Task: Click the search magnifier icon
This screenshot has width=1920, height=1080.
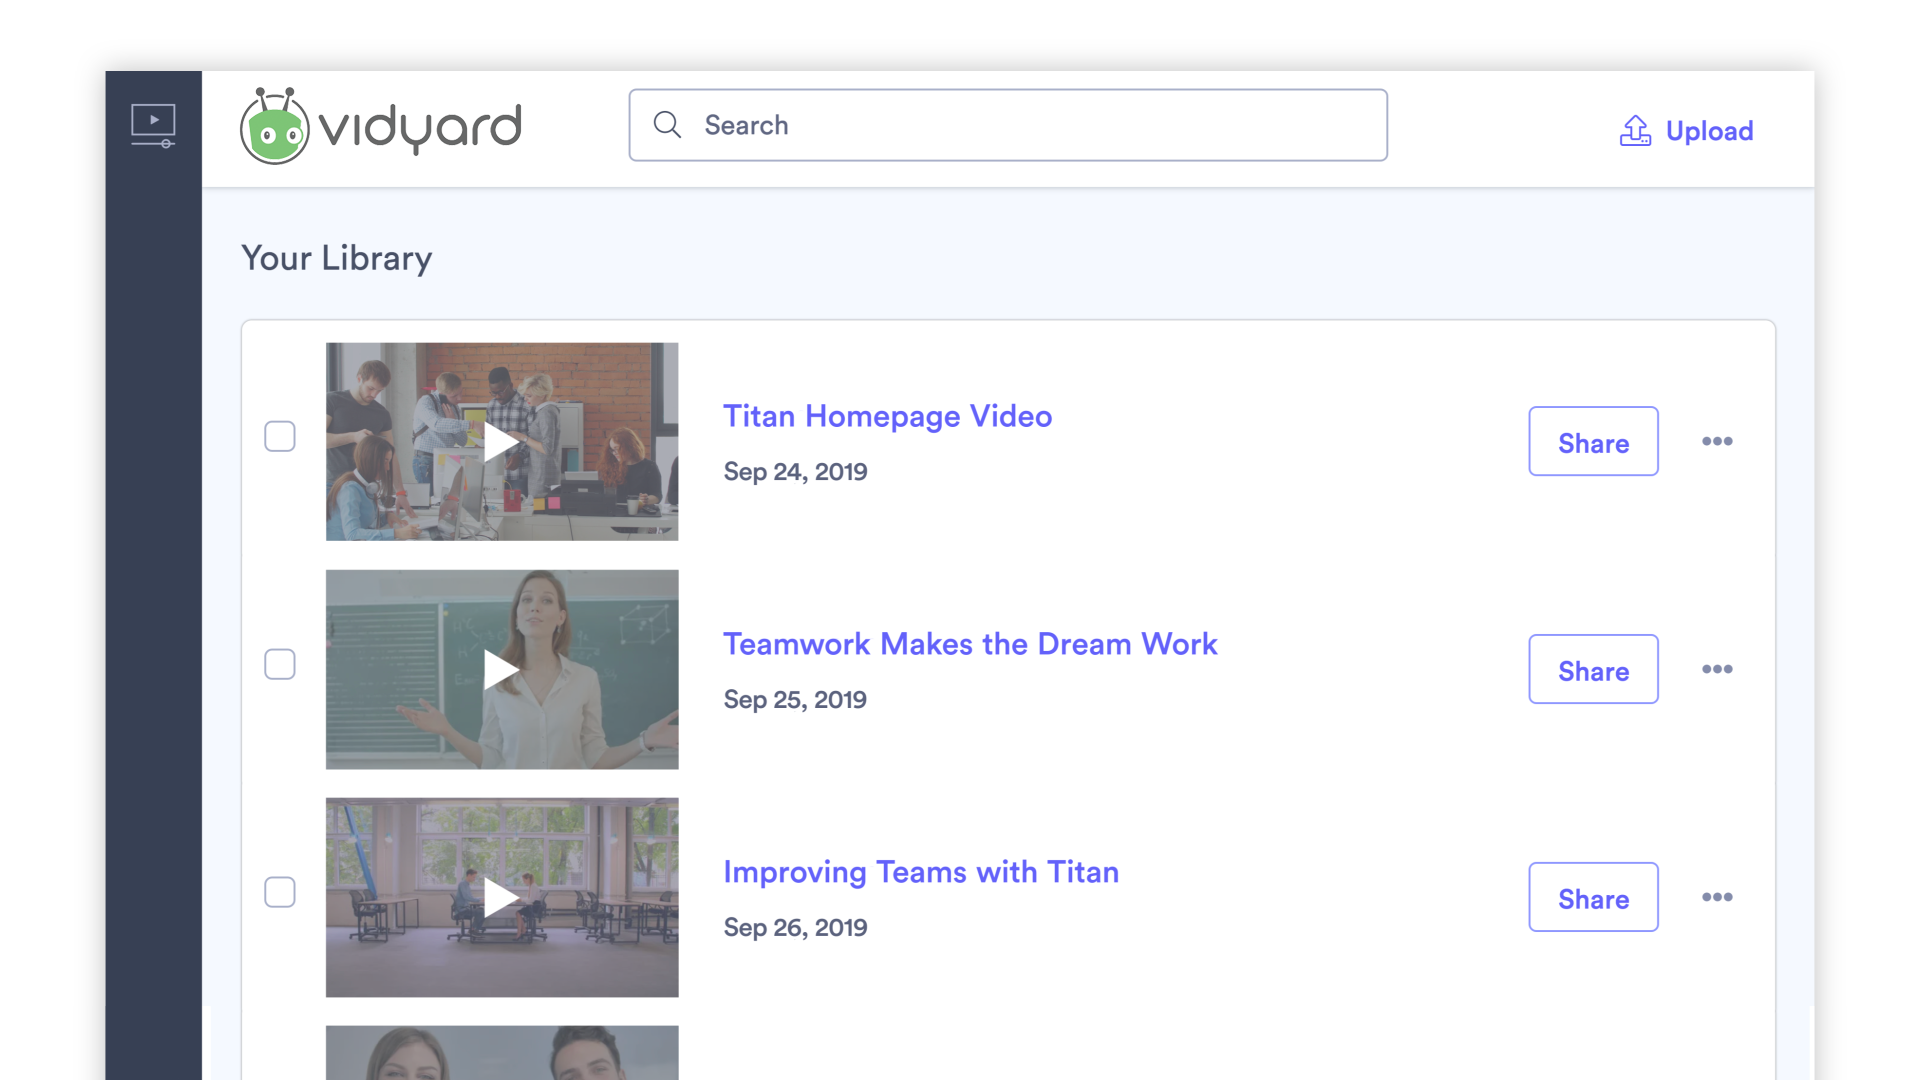Action: point(667,125)
